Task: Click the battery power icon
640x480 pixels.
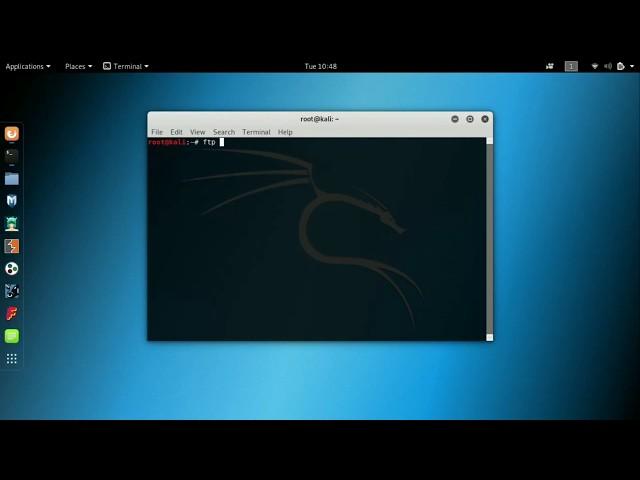Action: (x=621, y=66)
